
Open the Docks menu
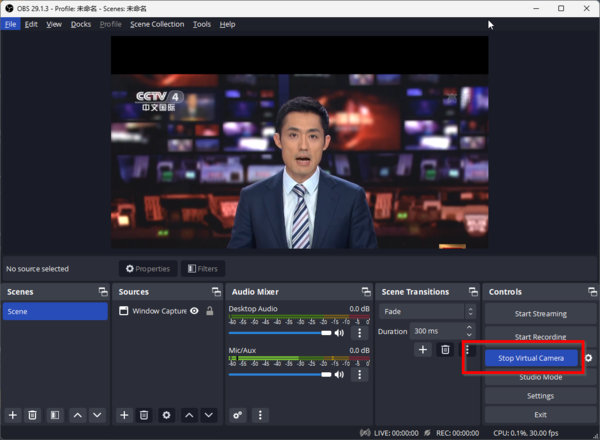pos(81,24)
